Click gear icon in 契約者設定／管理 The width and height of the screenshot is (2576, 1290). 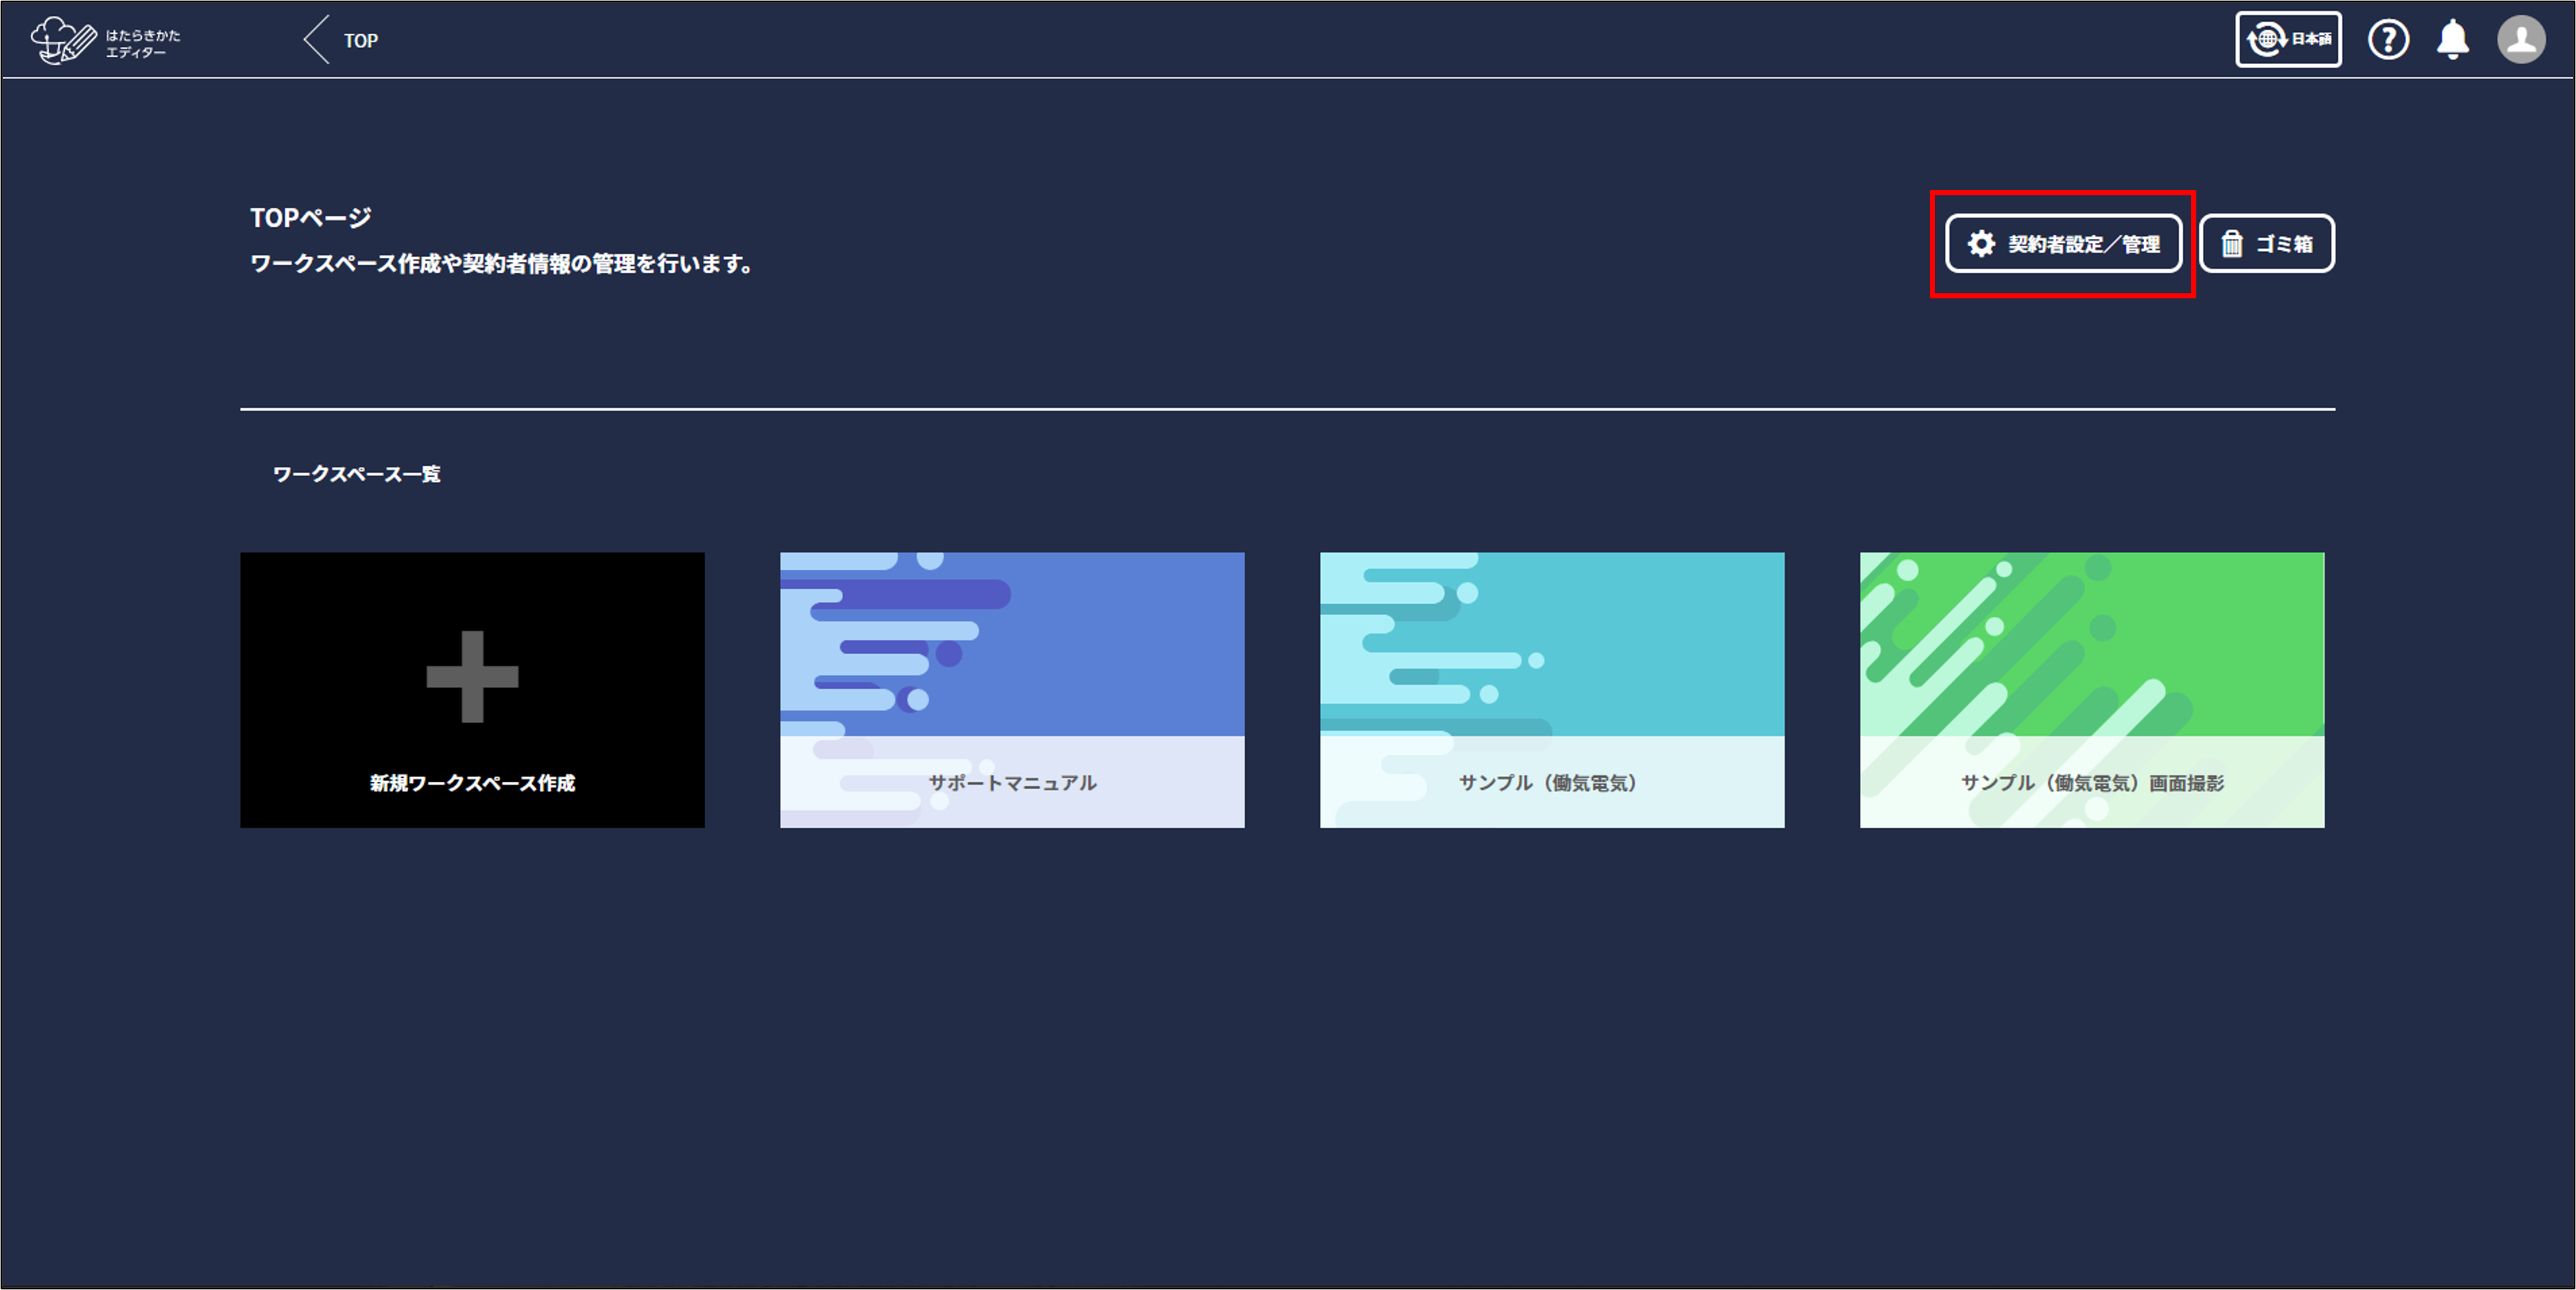click(x=1981, y=244)
